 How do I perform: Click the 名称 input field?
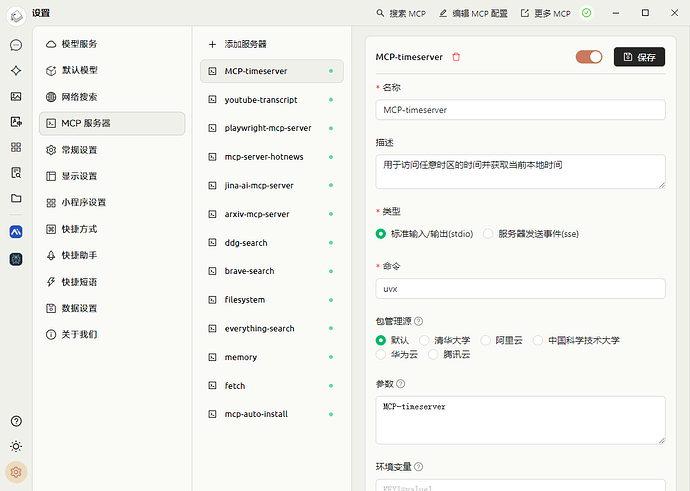[520, 110]
